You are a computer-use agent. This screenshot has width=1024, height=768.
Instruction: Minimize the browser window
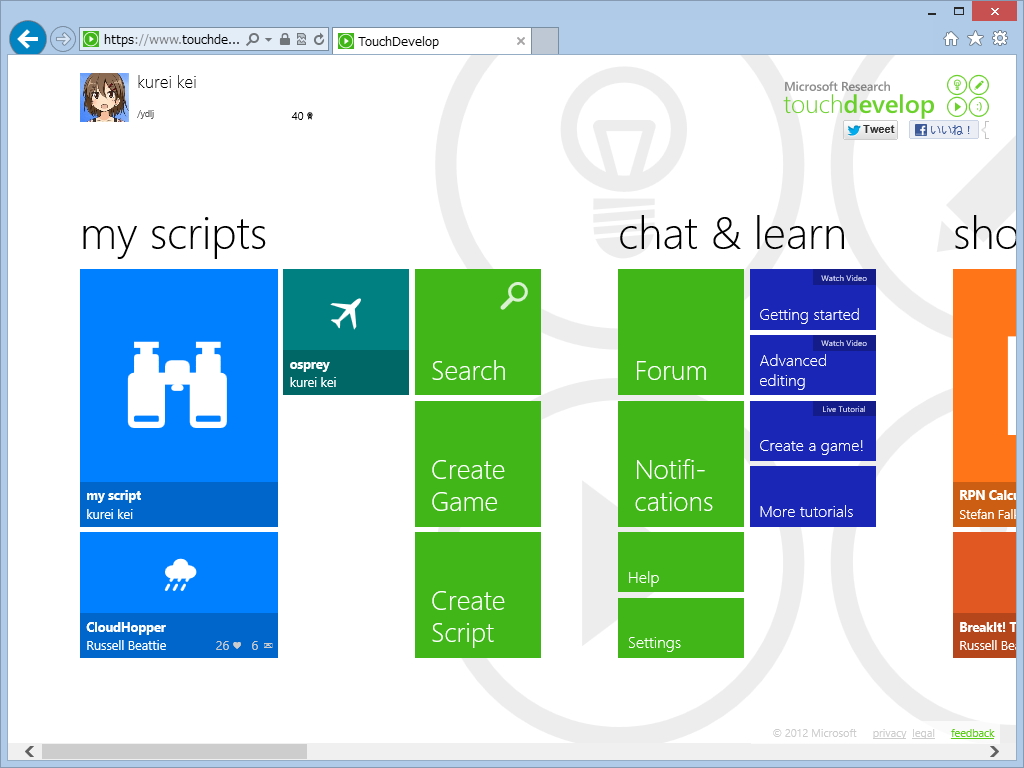932,12
